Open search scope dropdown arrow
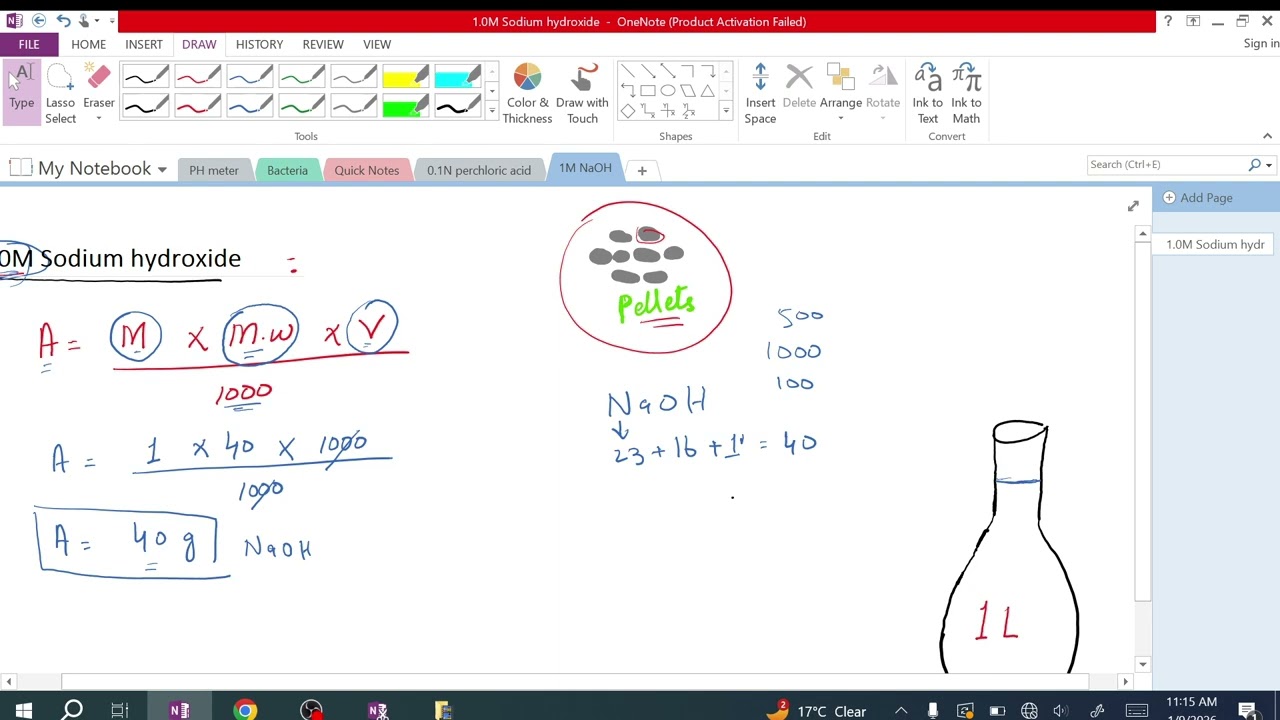 [x=1268, y=165]
